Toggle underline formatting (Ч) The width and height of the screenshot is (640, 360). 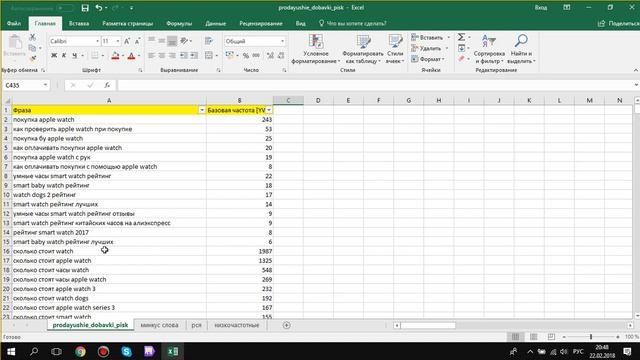tap(74, 56)
